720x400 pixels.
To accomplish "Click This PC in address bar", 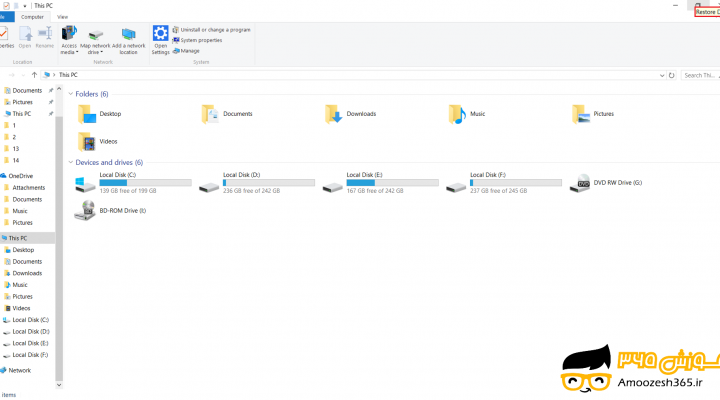I will 68,75.
